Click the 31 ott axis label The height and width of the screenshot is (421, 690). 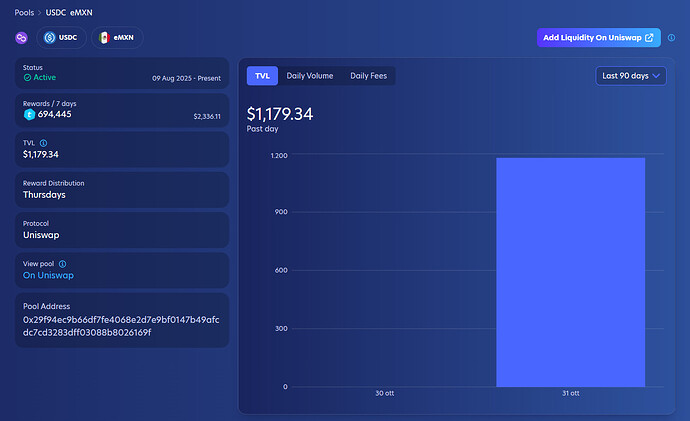[x=571, y=393]
